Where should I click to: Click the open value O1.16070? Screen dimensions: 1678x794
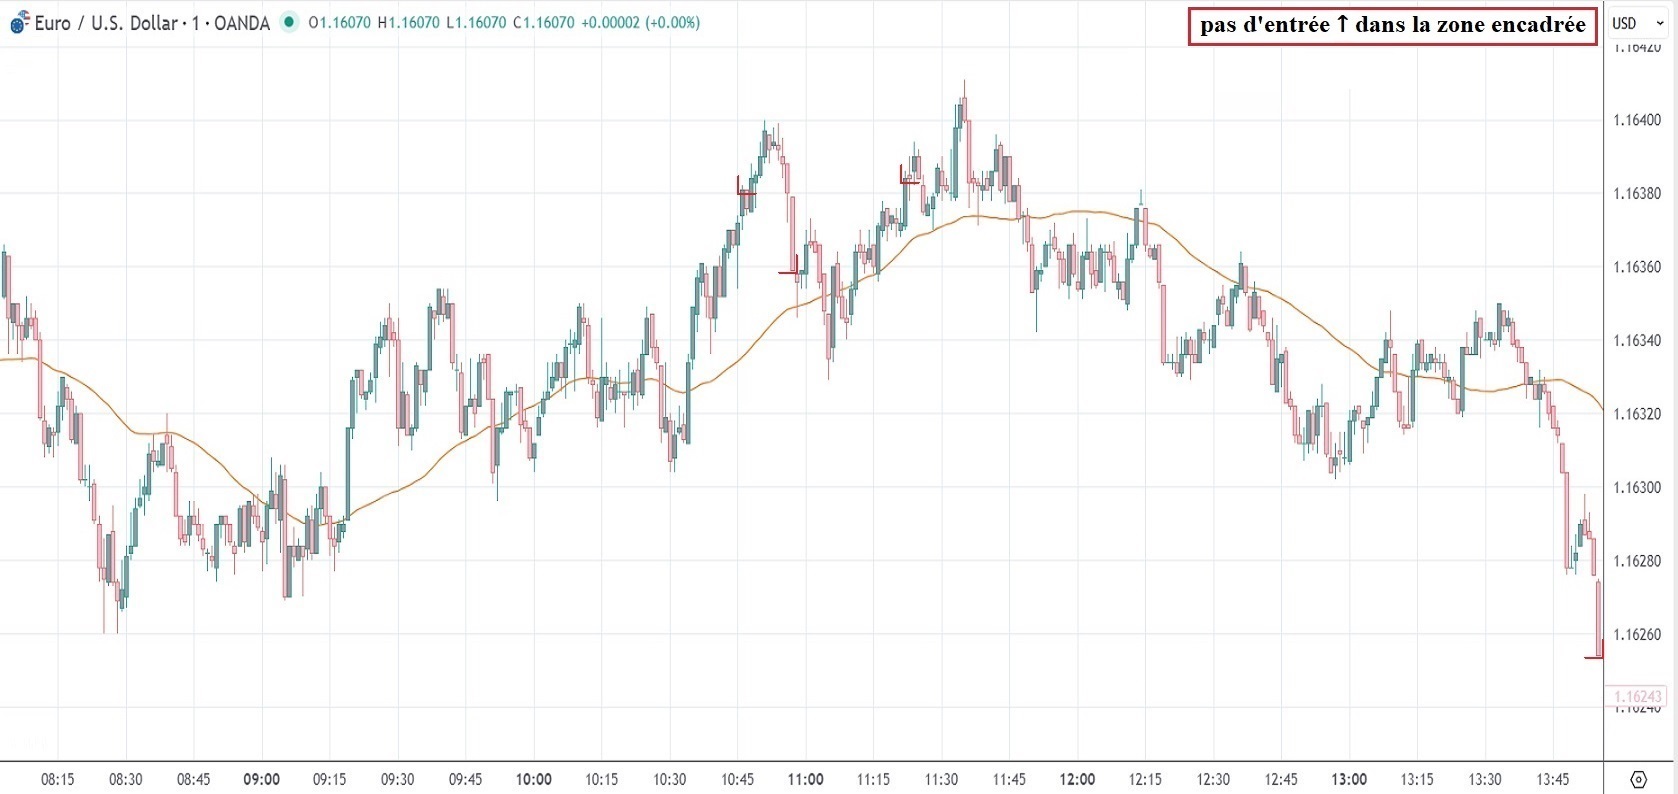coord(339,22)
